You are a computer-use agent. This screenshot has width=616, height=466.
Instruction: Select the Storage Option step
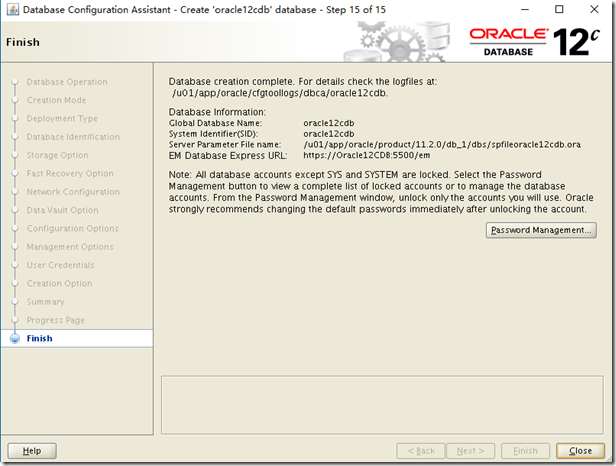tap(57, 155)
